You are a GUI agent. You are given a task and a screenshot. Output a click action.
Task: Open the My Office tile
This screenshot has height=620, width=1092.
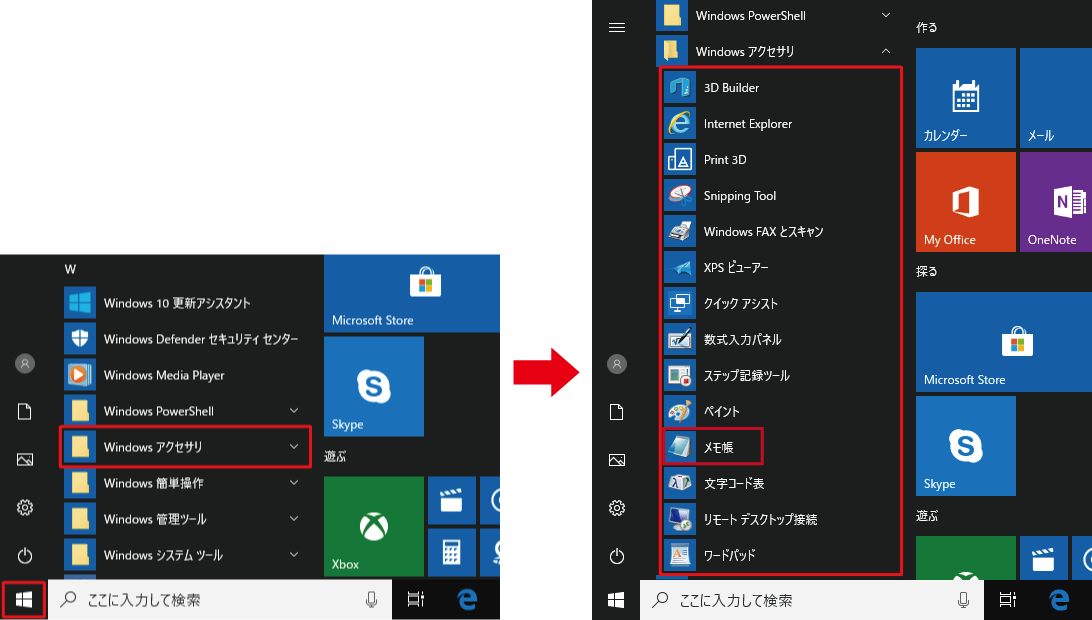click(966, 202)
